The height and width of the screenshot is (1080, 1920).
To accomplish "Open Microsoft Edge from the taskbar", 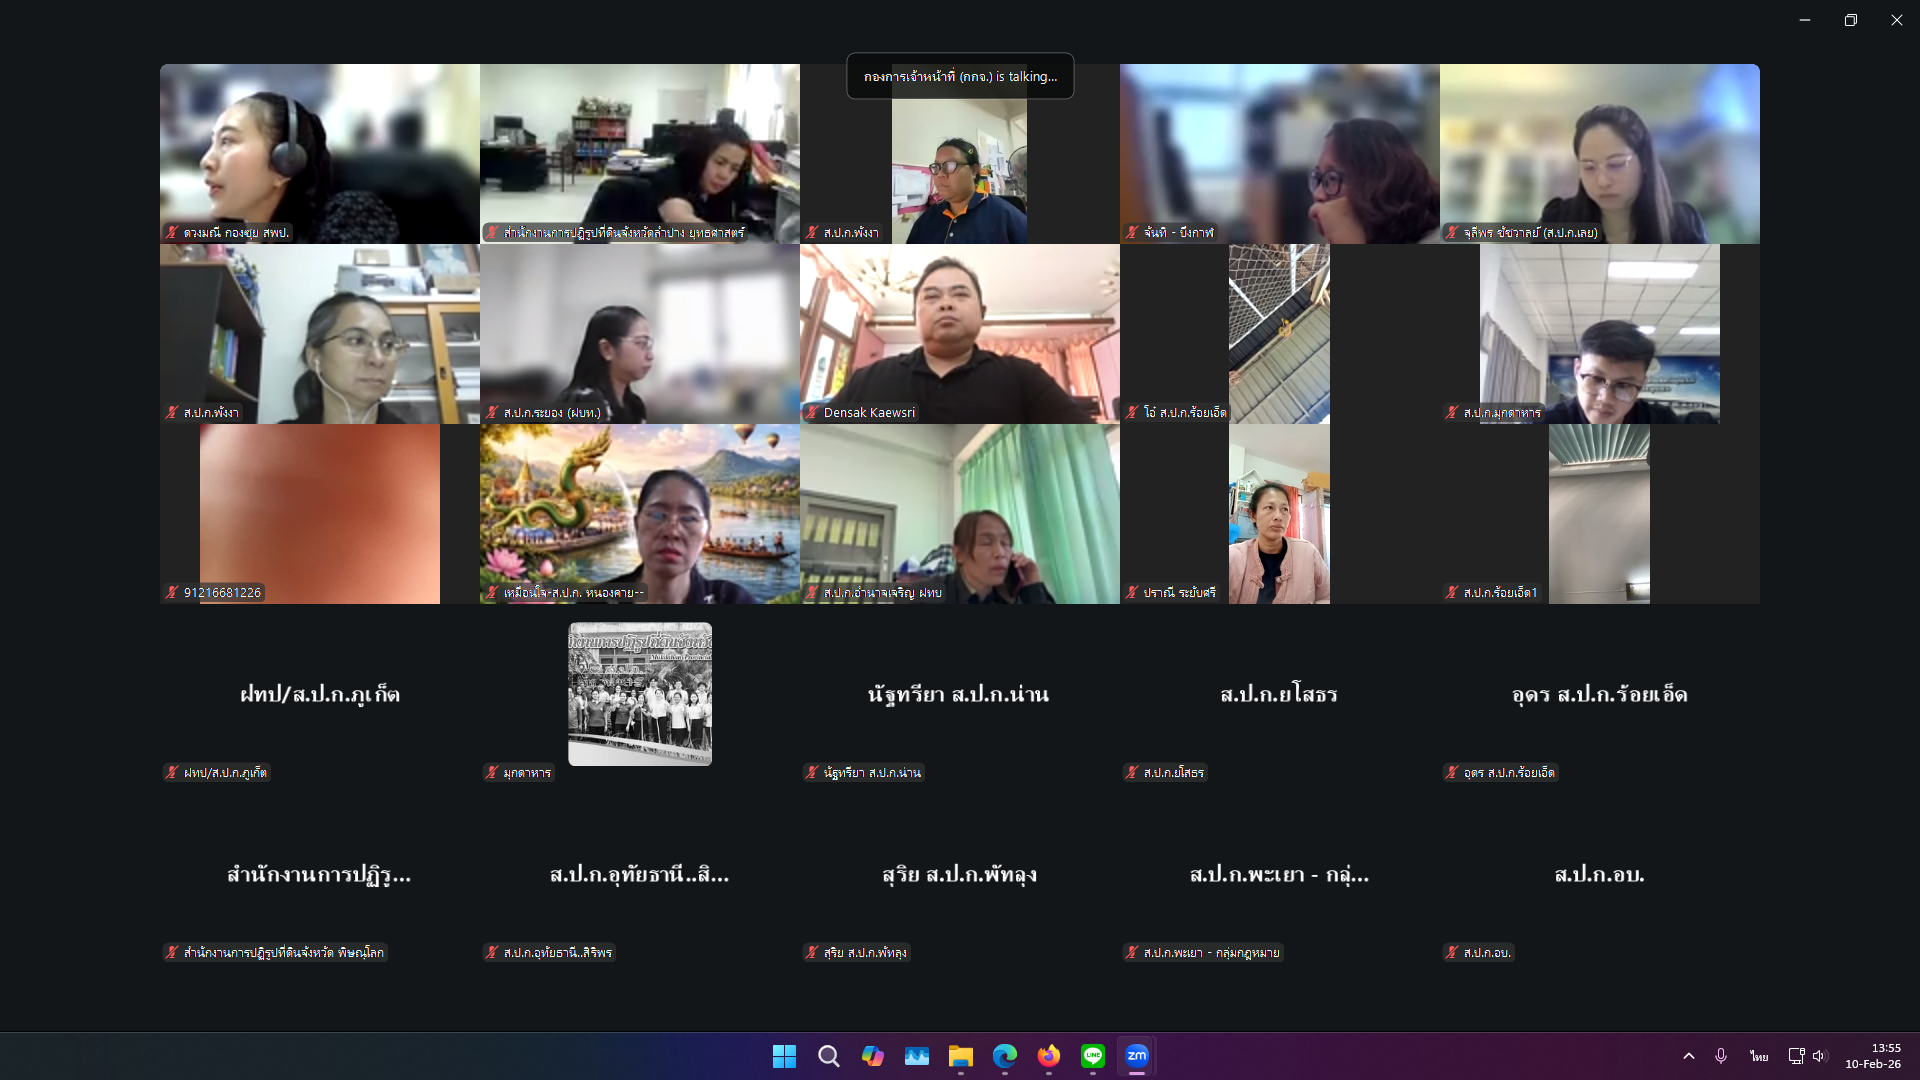I will [x=1005, y=1056].
